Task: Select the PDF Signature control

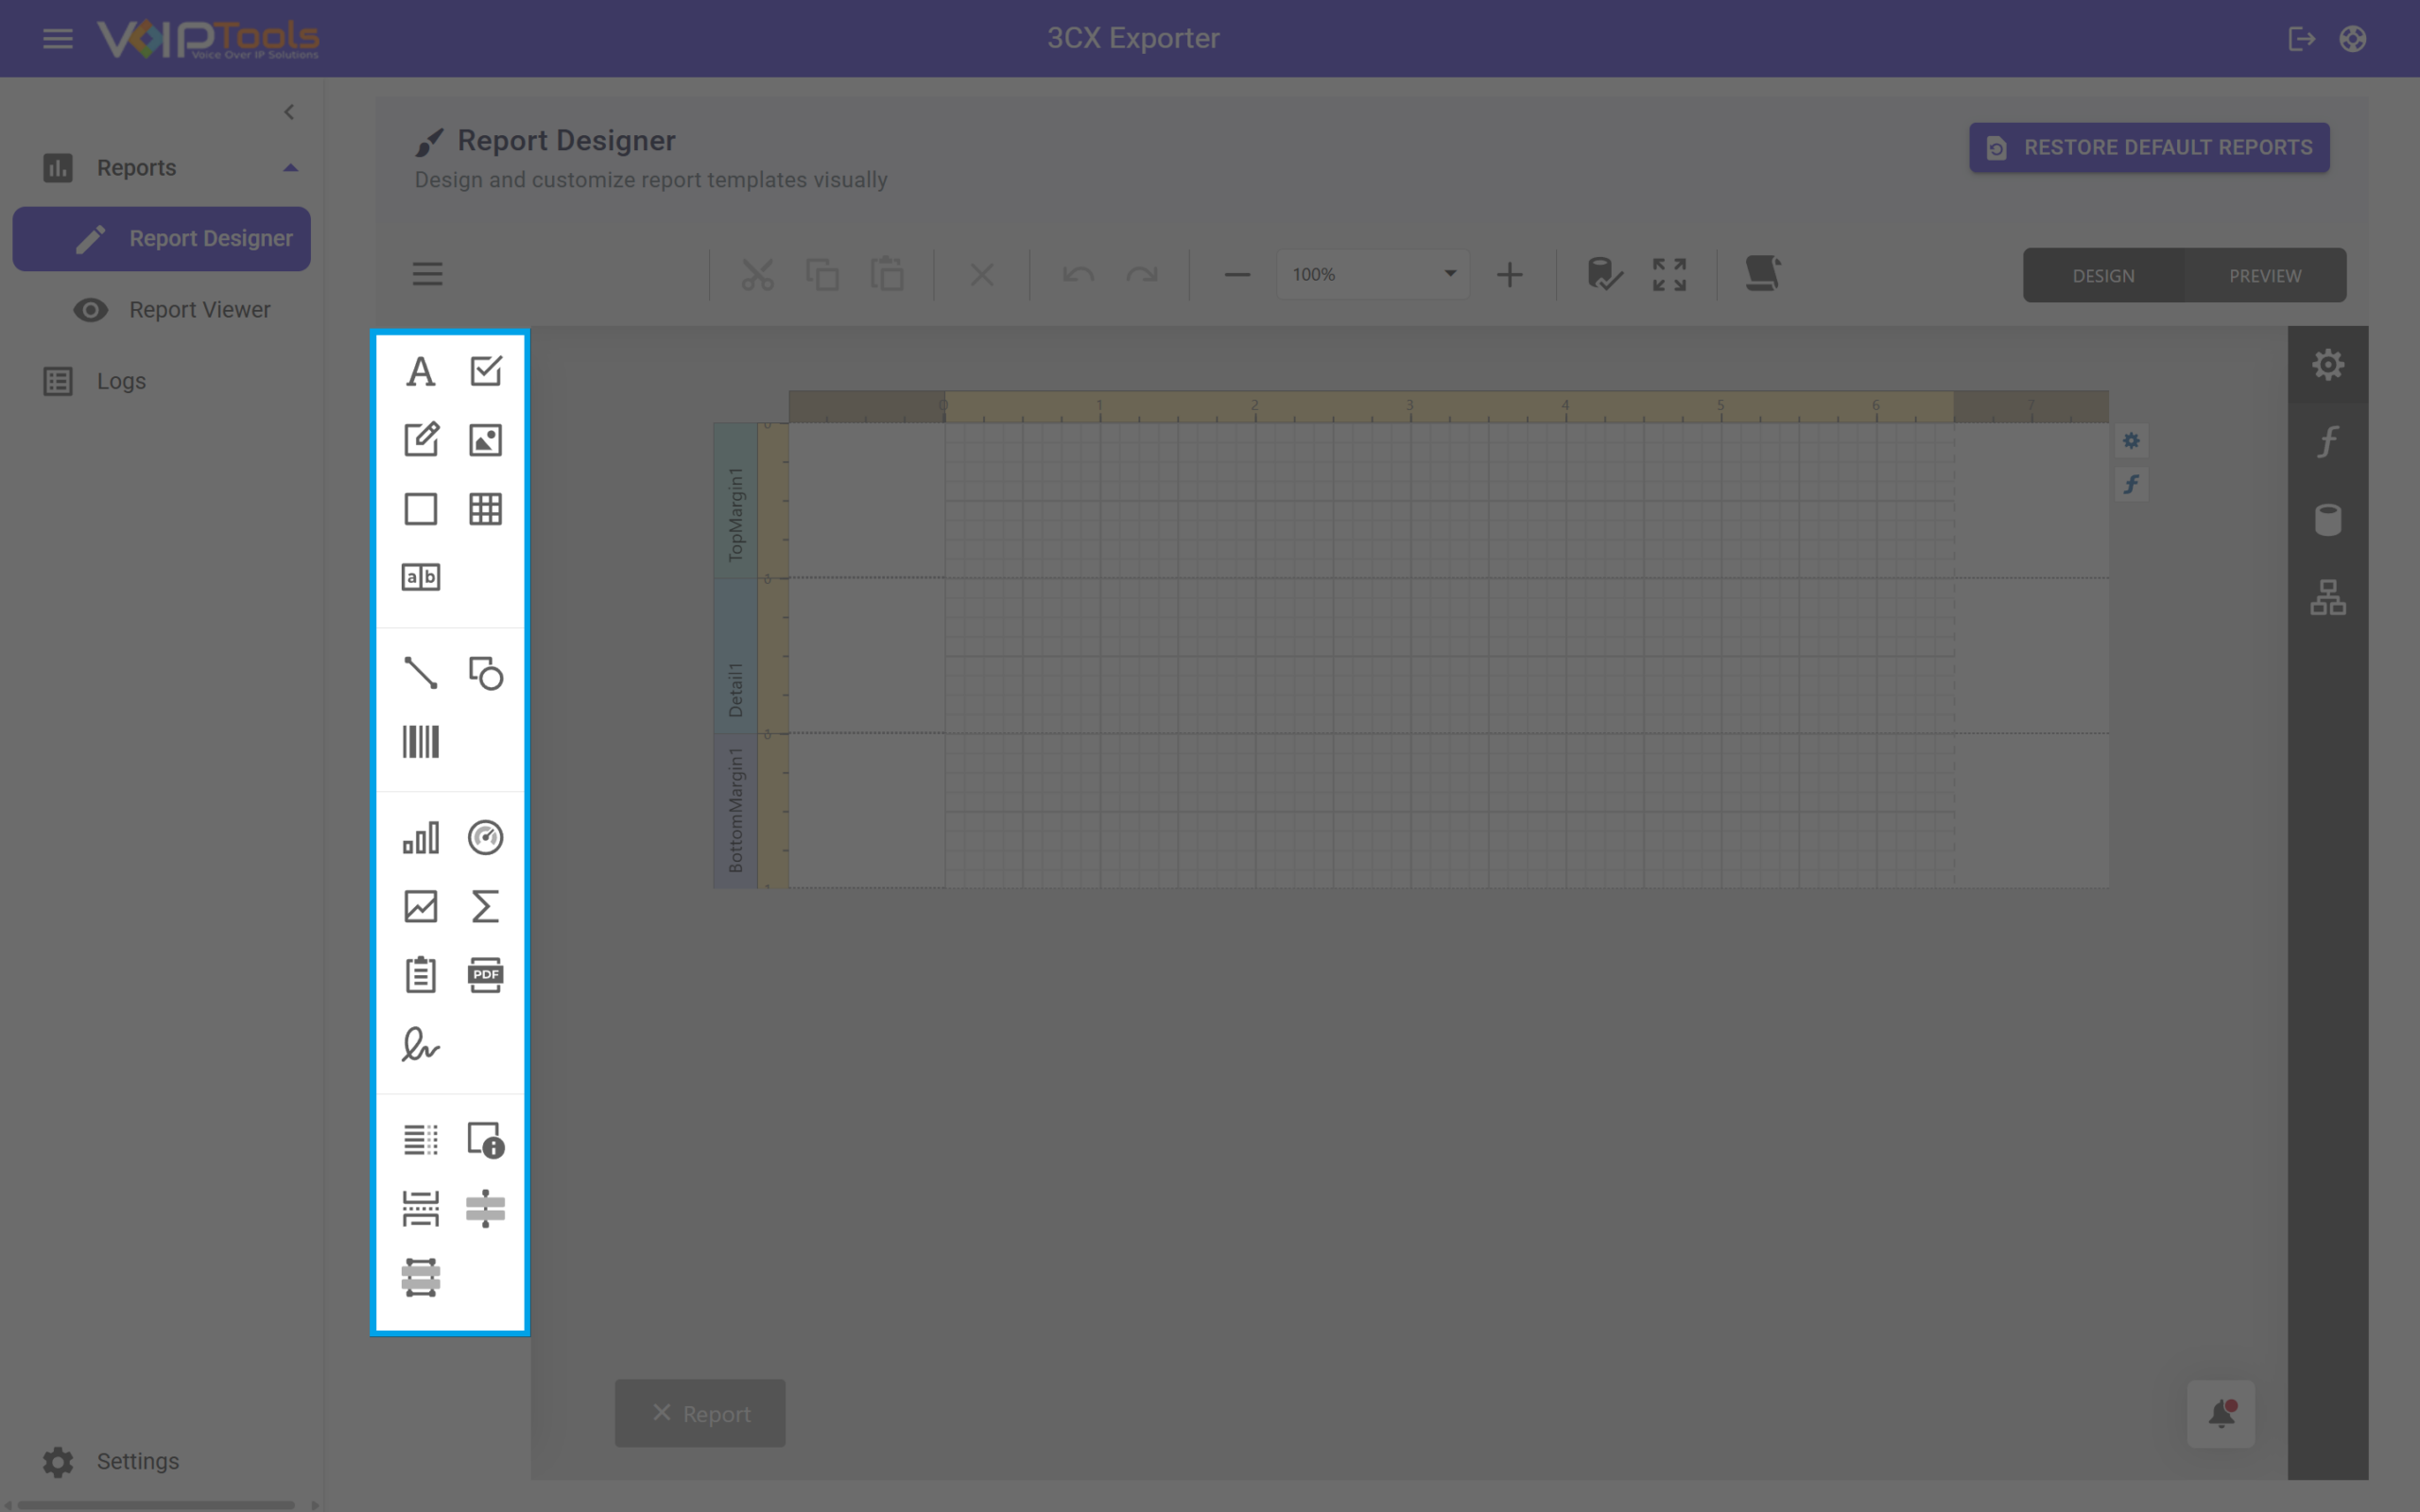Action: tap(420, 1044)
